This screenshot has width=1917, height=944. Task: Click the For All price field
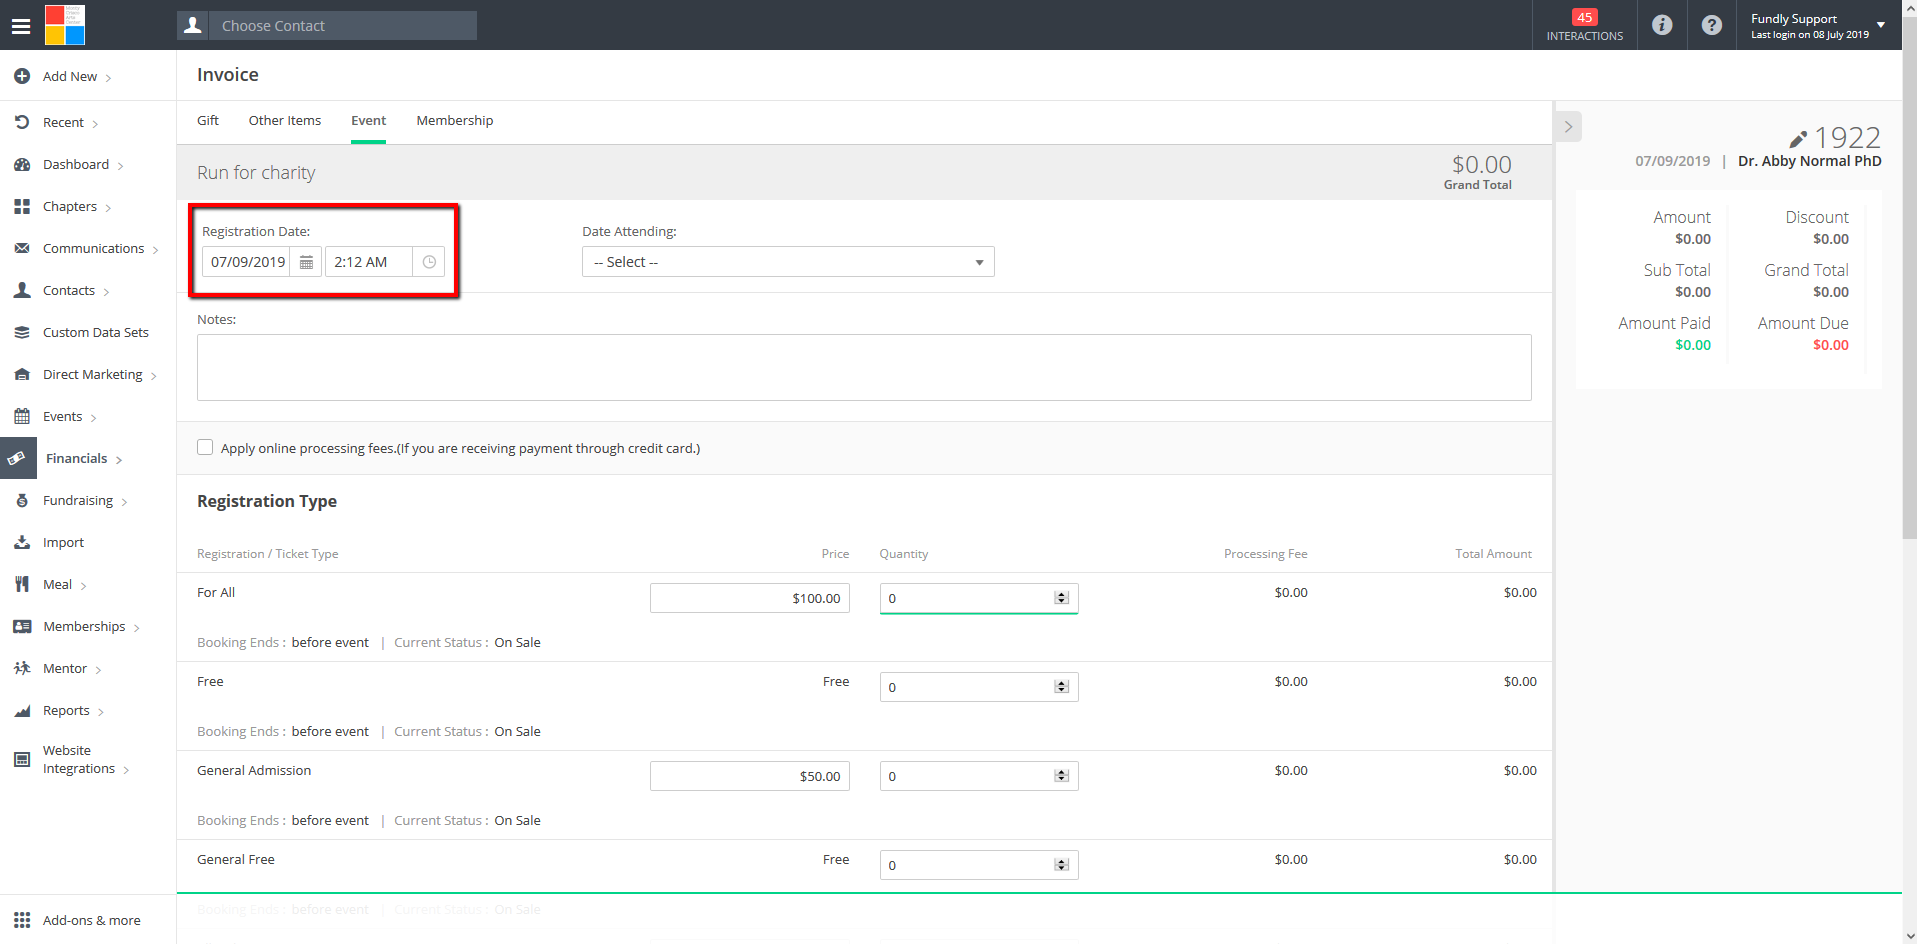pos(750,598)
